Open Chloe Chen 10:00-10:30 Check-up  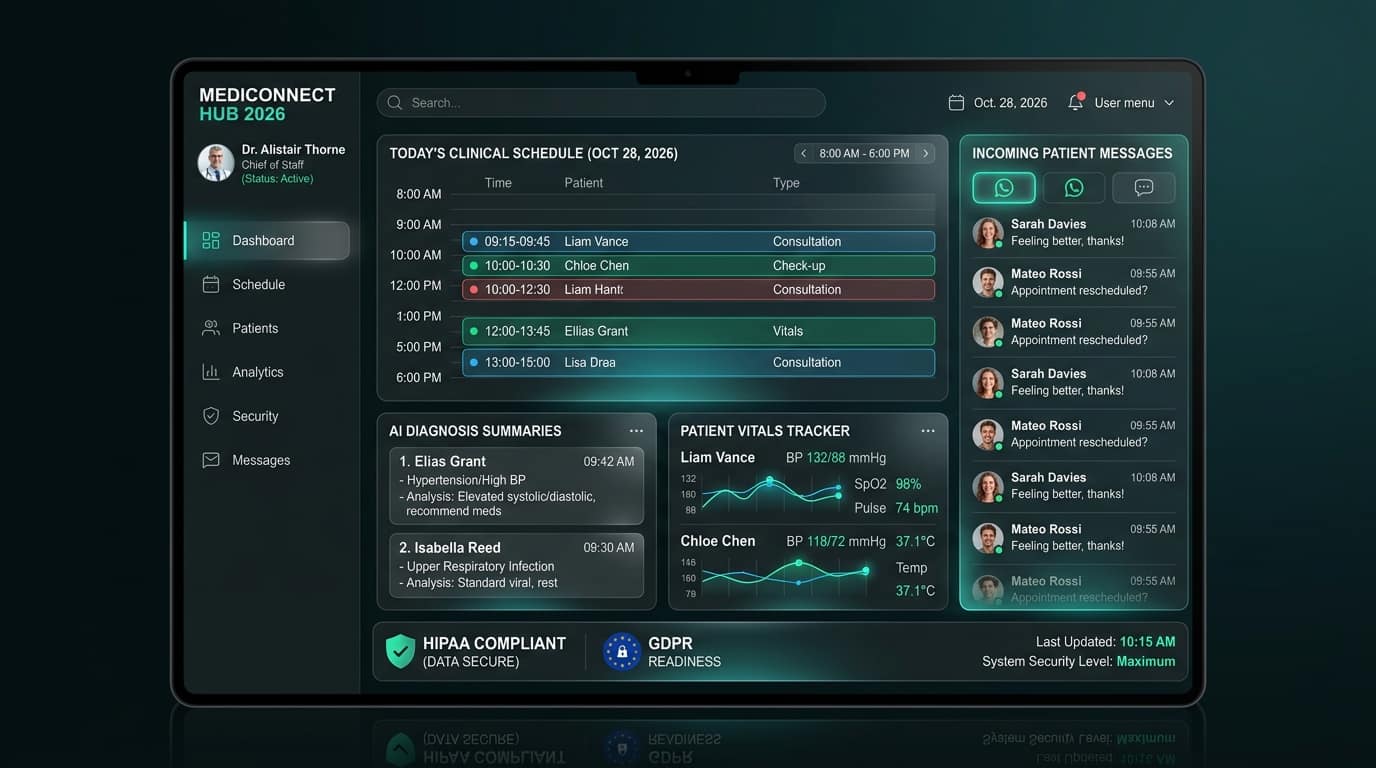[699, 265]
